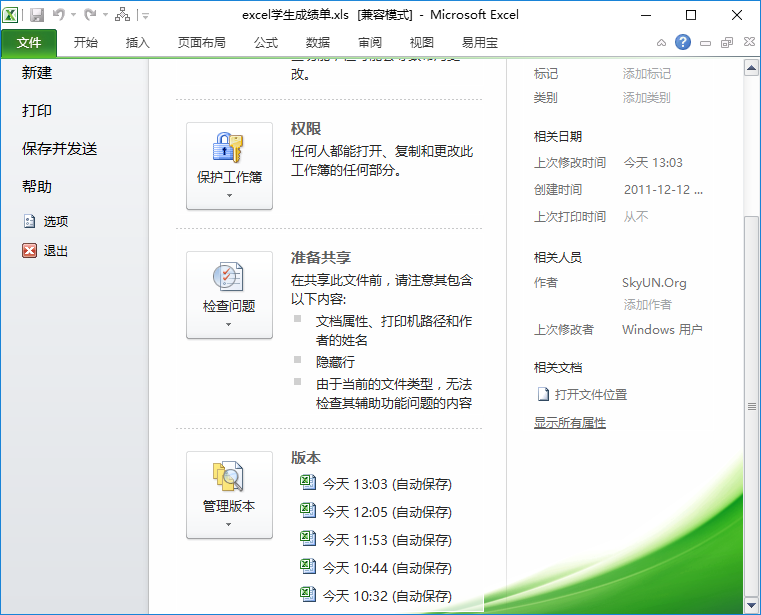Click the red 退出 X icon
The width and height of the screenshot is (761, 615).
(x=30, y=251)
